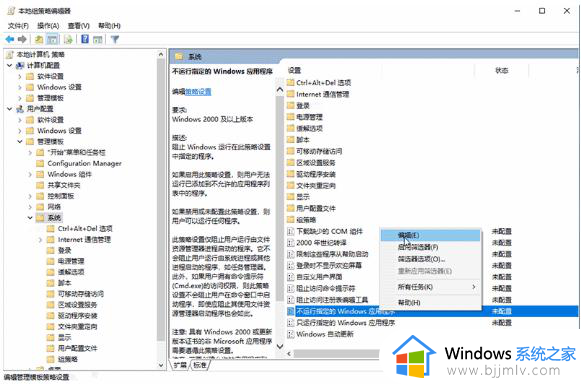Image resolution: width=581 pixels, height=384 pixels.
Task: Open the 策略设置 edit link
Action: tap(198, 92)
